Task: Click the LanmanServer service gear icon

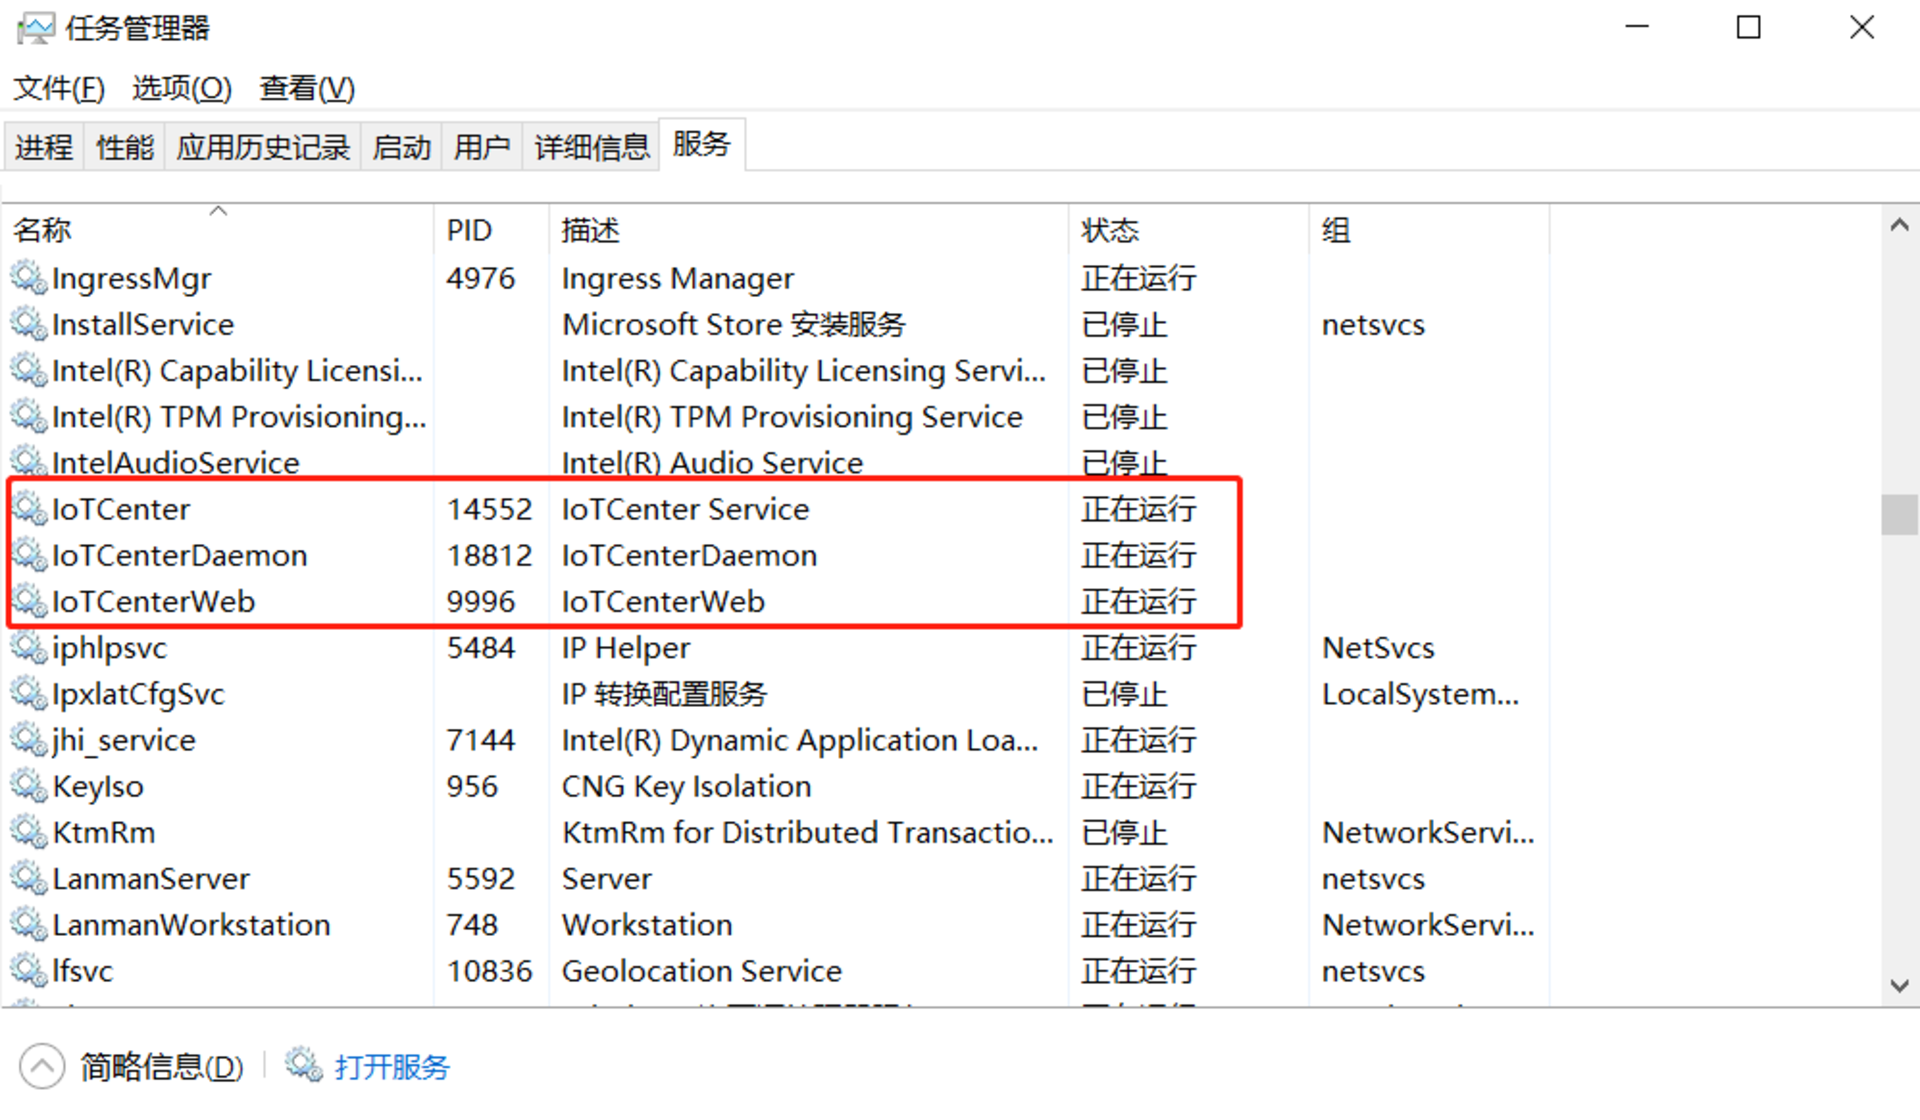Action: 29,878
